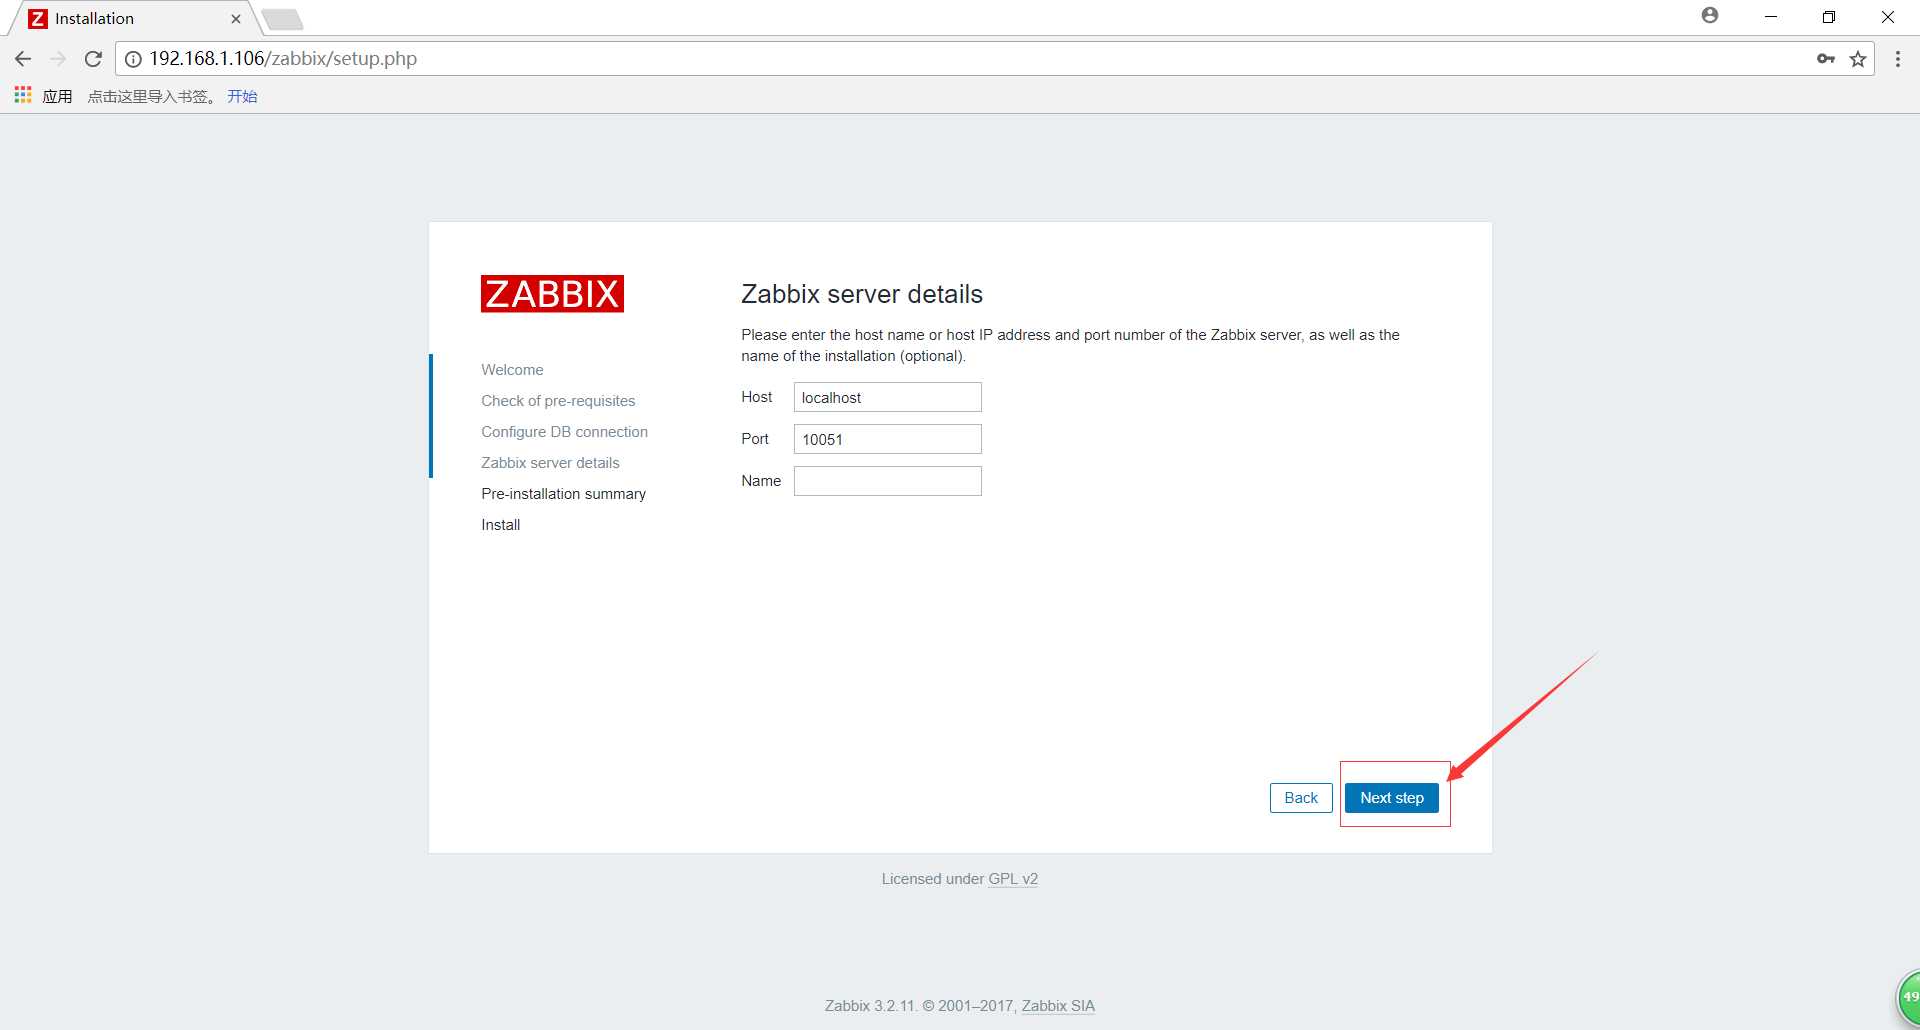
Task: Click the green circular badge at corner
Action: [x=1909, y=997]
